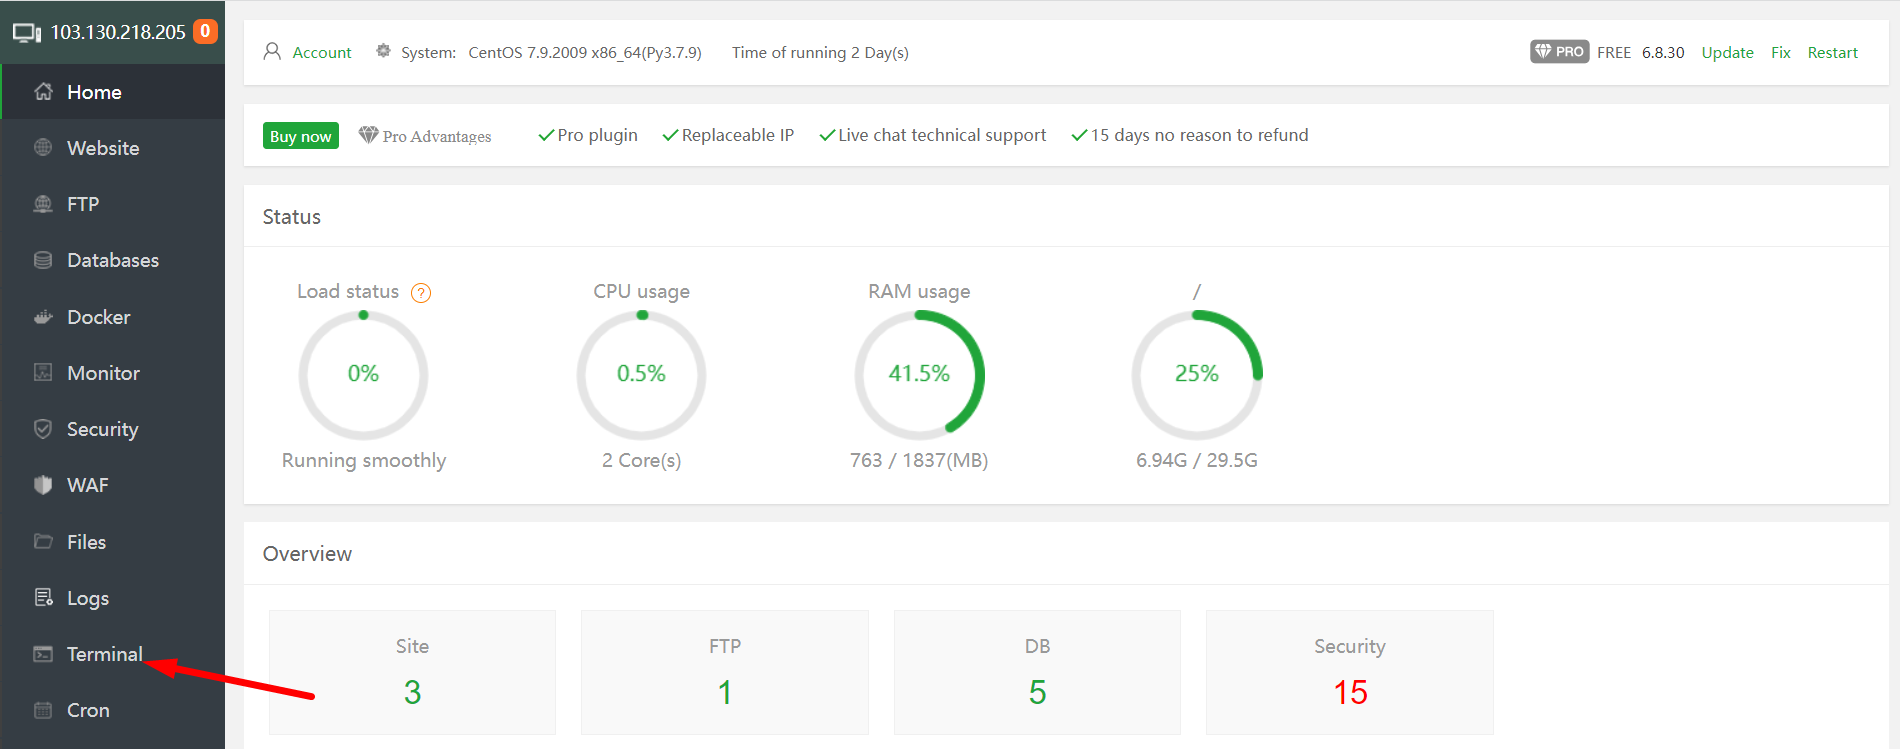Open the Files manager in sidebar
The width and height of the screenshot is (1900, 749).
pyautogui.click(x=86, y=542)
